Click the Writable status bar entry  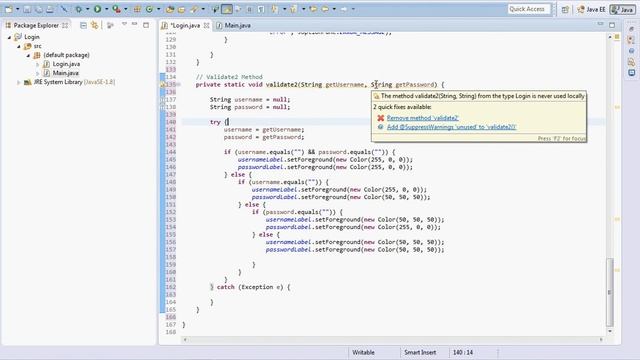coord(363,352)
